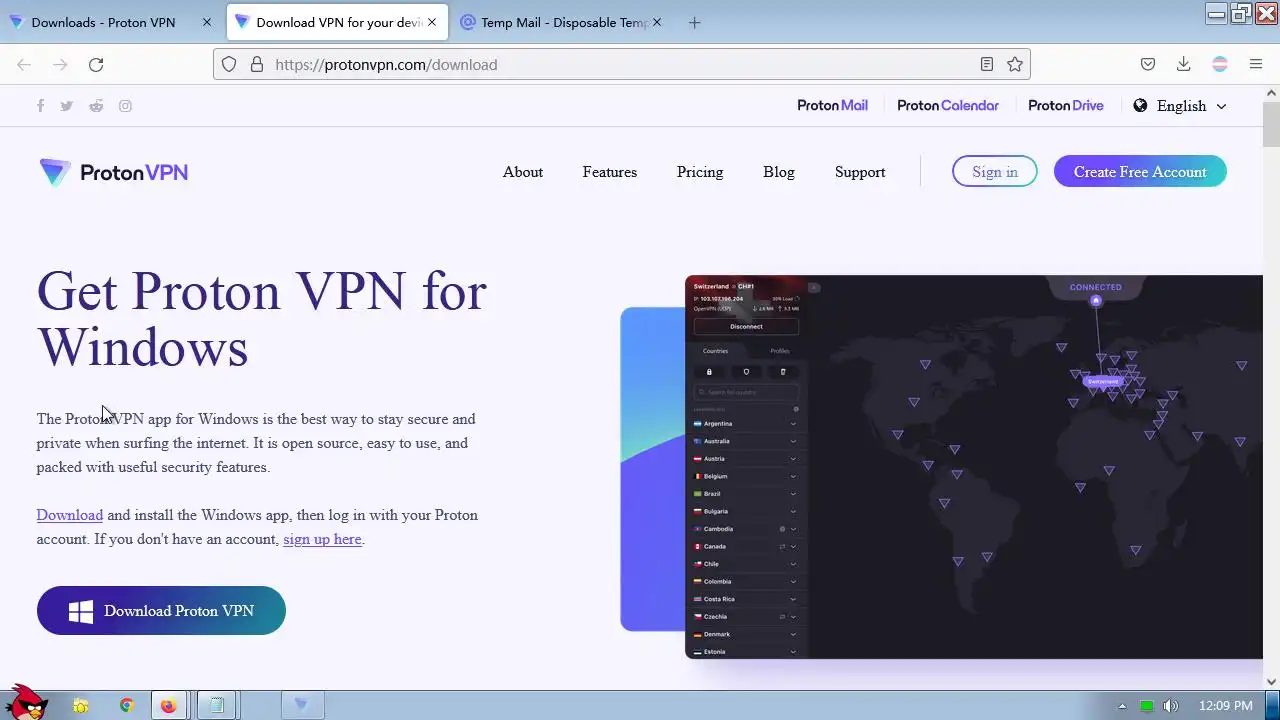Open the Proton Drive link
Screen dimensions: 1280x720
pyautogui.click(x=1066, y=106)
